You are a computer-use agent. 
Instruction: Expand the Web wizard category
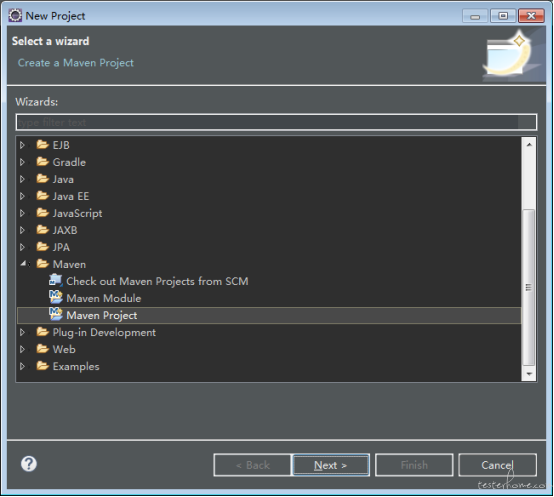[x=22, y=349]
